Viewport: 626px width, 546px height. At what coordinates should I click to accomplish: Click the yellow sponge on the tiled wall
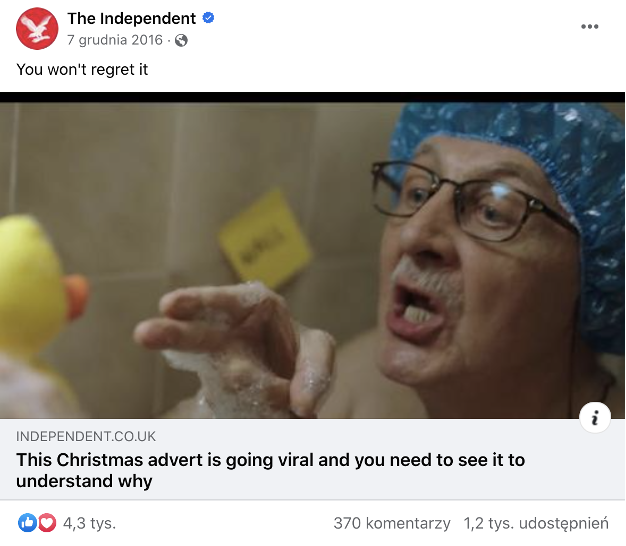[x=265, y=238]
